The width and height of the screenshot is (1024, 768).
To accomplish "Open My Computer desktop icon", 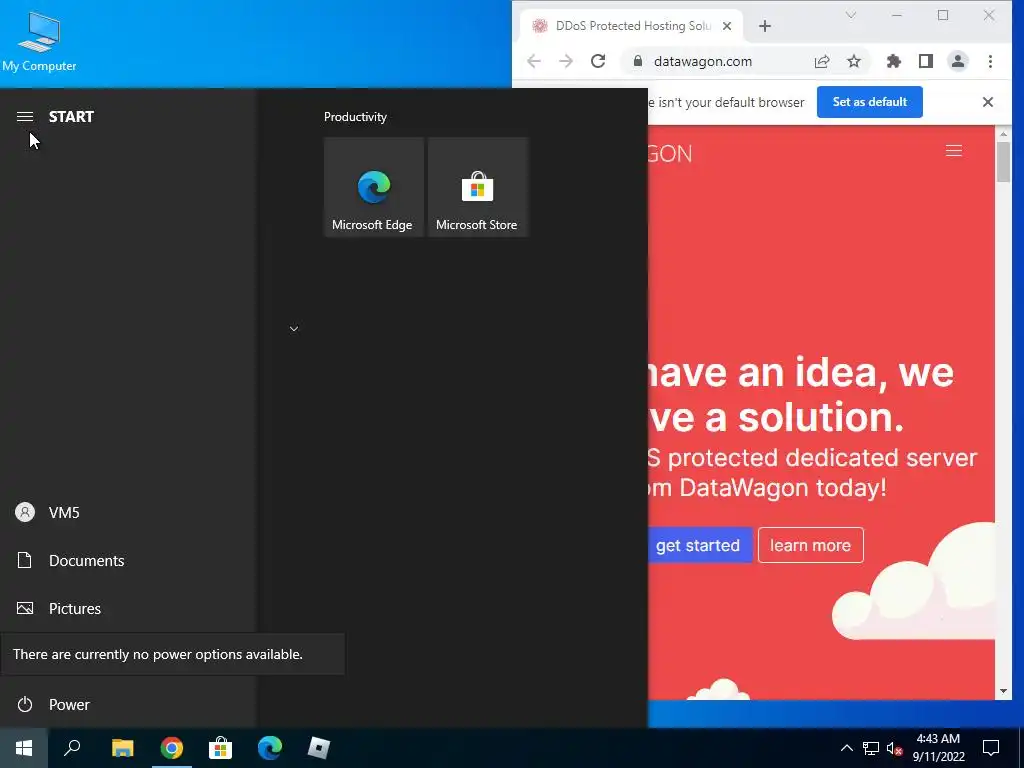I will [x=39, y=41].
